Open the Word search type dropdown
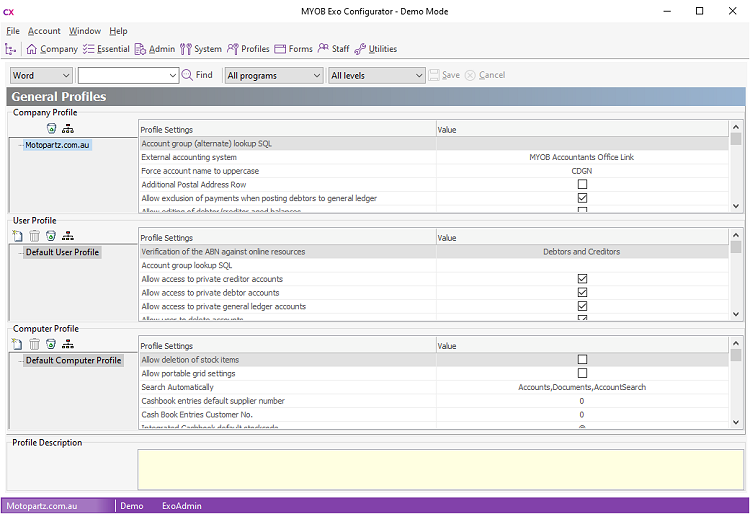 pyautogui.click(x=41, y=76)
